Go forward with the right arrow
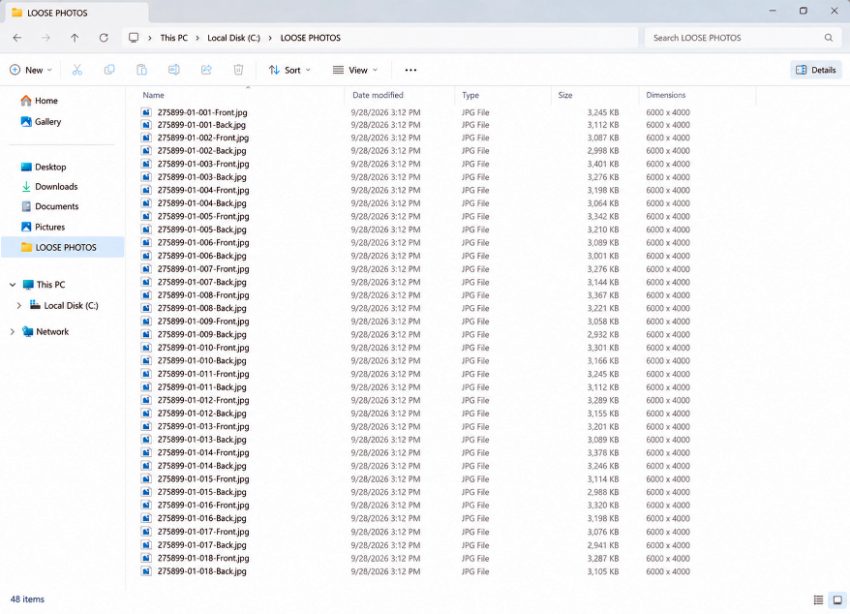Screen dimensions: 850x614 (46, 38)
